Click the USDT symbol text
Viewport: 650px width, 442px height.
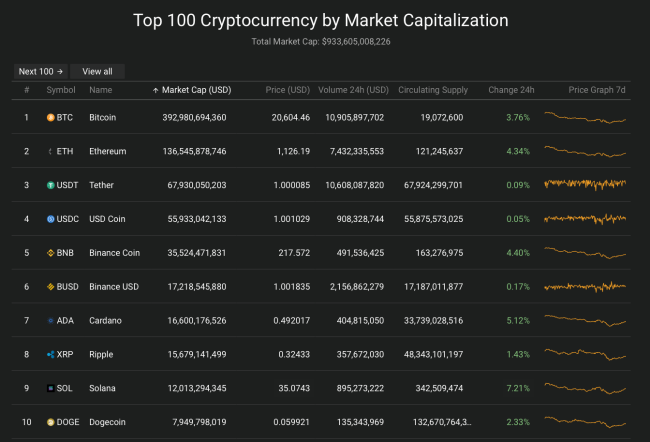[x=67, y=185]
